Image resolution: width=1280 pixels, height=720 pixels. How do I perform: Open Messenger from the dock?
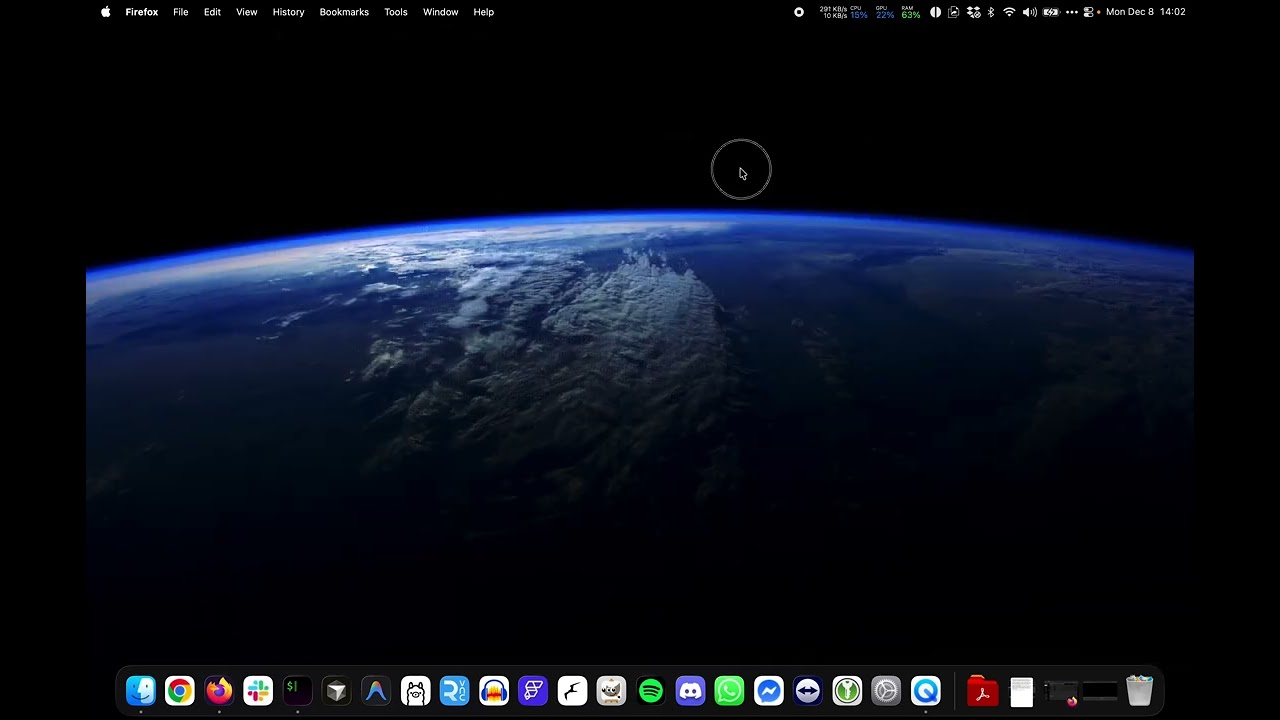click(768, 690)
